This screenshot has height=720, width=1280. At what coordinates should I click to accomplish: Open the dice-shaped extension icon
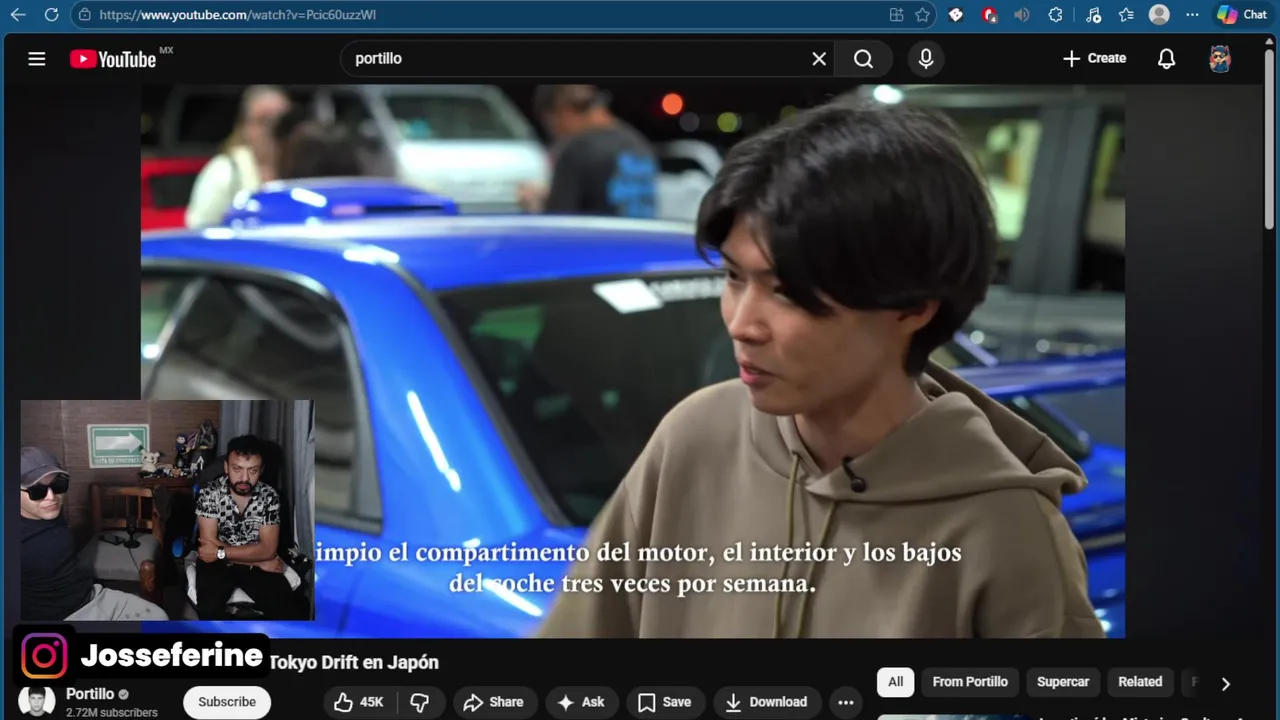click(956, 15)
